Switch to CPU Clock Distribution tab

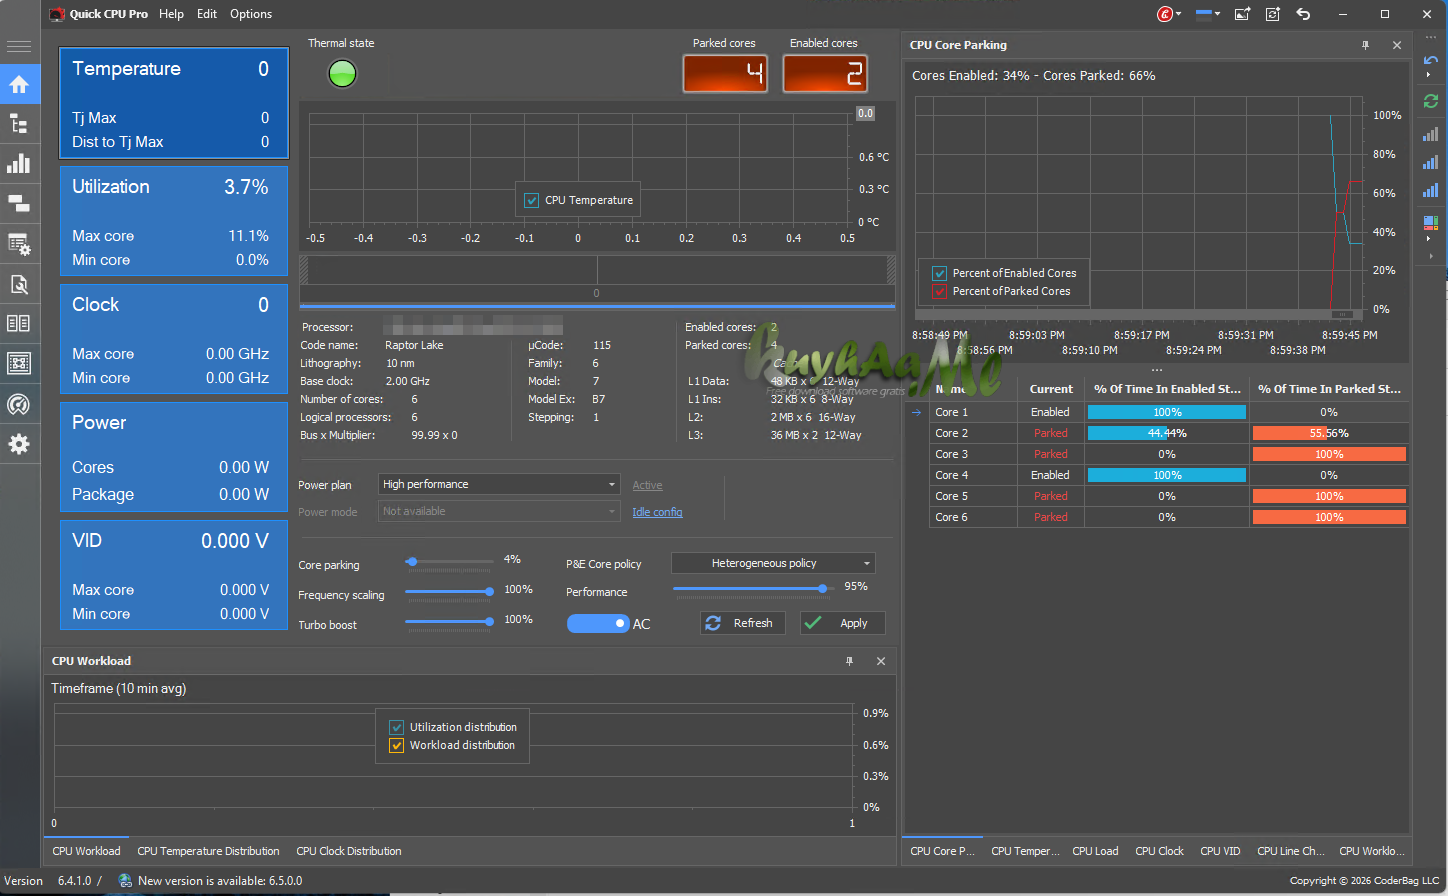(x=349, y=851)
